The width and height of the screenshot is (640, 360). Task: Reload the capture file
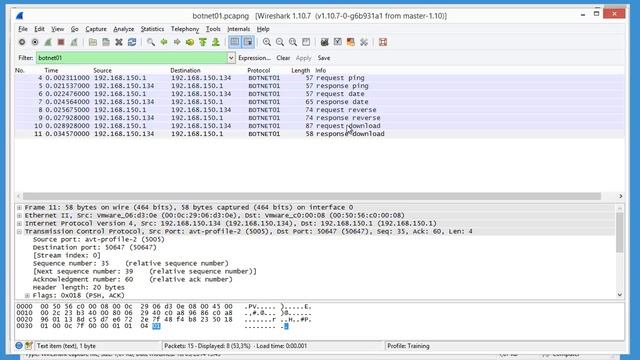click(132, 42)
